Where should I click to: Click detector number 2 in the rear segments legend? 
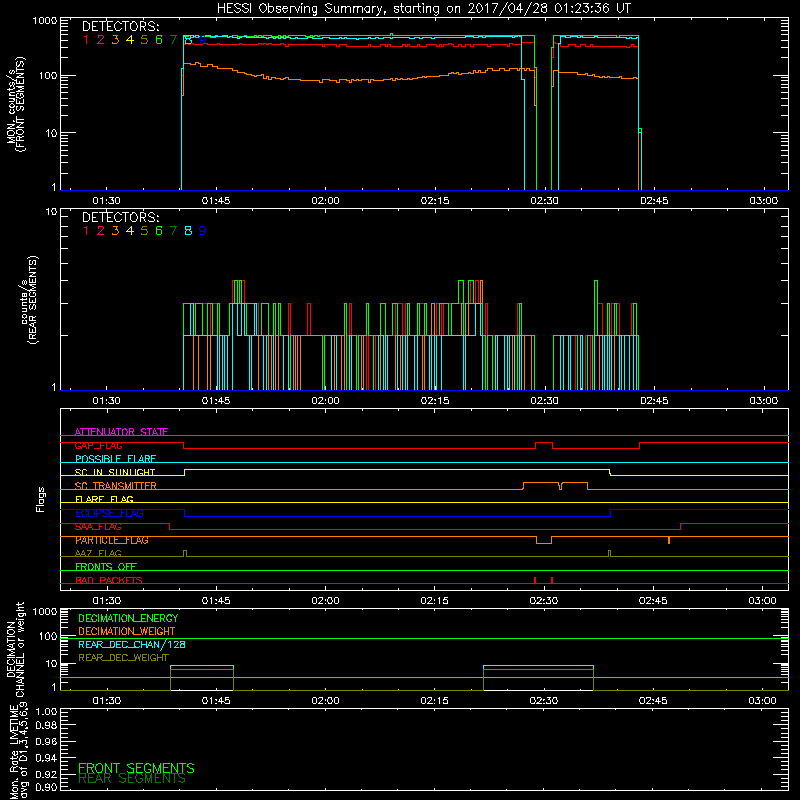tap(101, 231)
